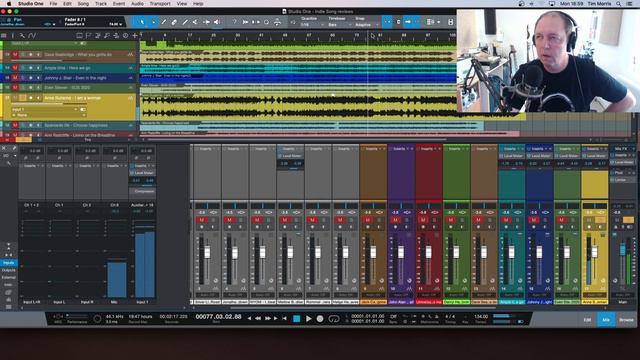The image size is (640, 360).
Task: Unmute the red mixer channel
Action: (423, 220)
